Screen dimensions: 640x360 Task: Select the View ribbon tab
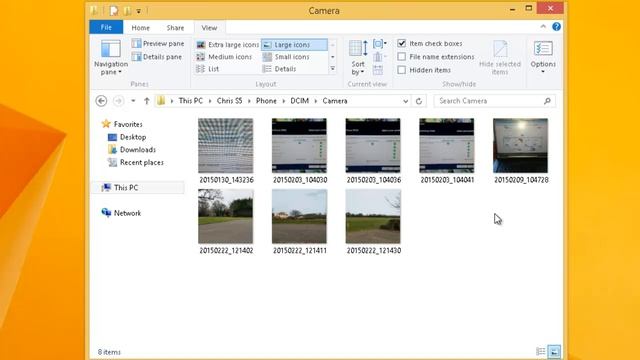[x=209, y=28]
